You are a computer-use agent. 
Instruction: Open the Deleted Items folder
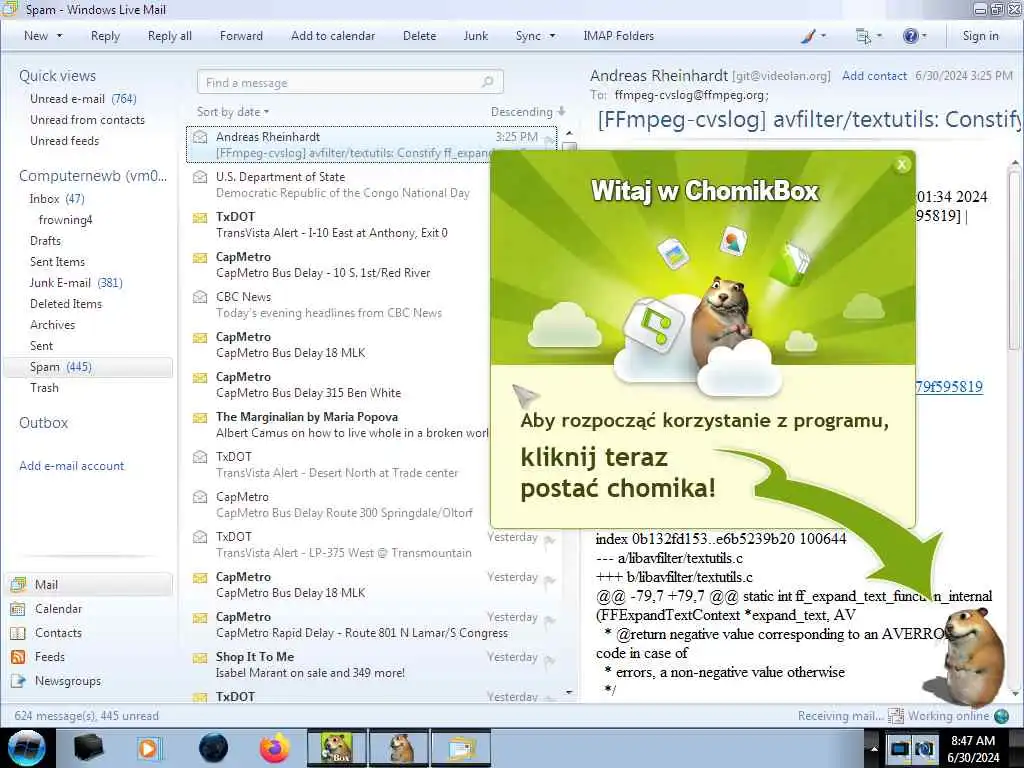[66, 304]
